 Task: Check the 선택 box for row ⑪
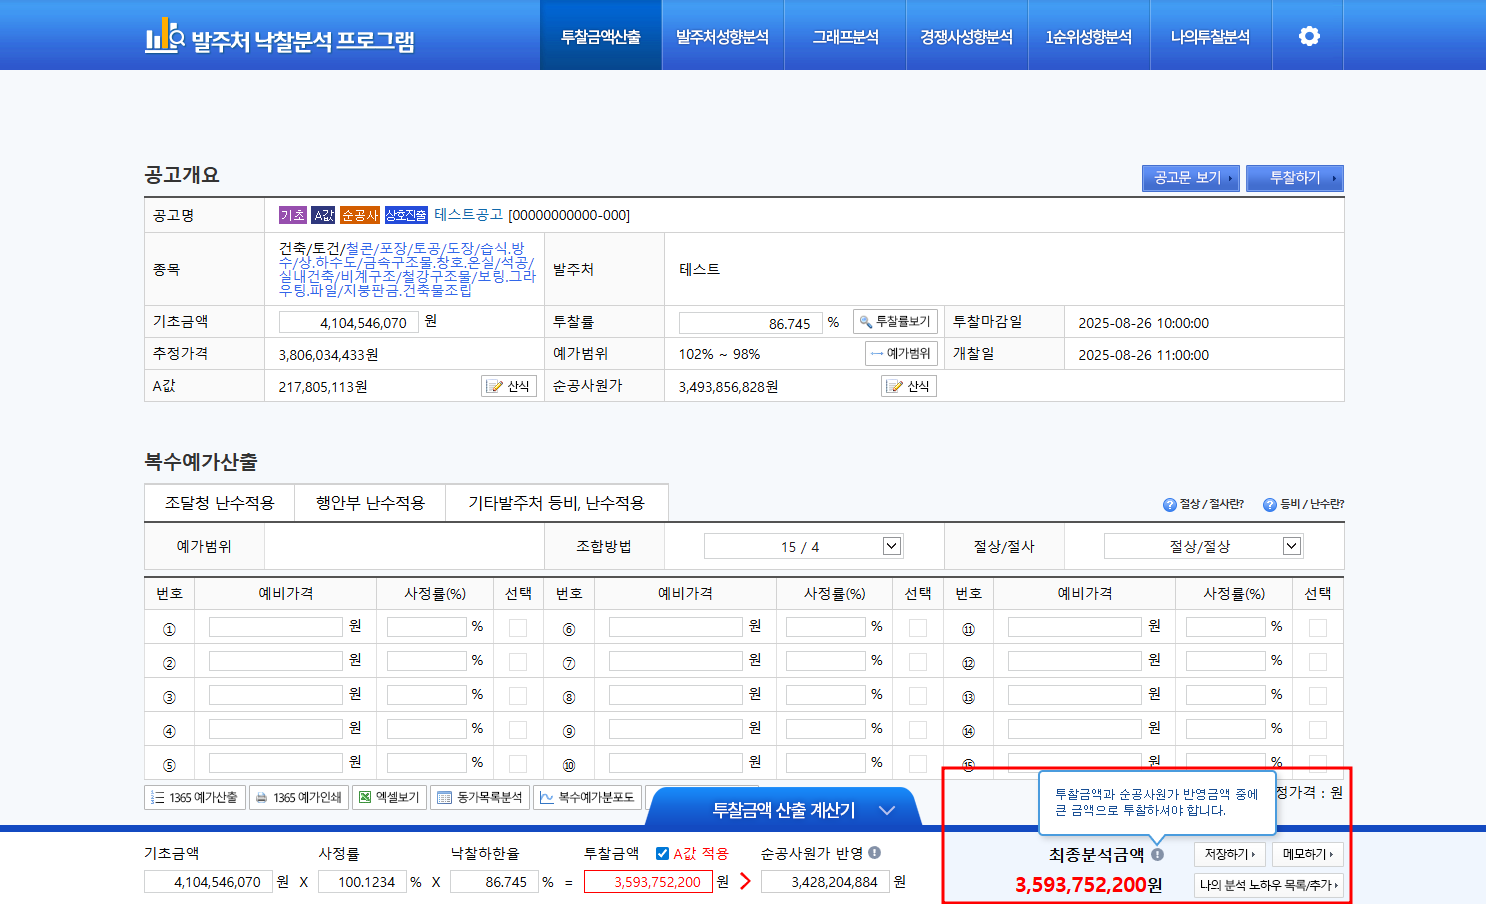(1318, 628)
